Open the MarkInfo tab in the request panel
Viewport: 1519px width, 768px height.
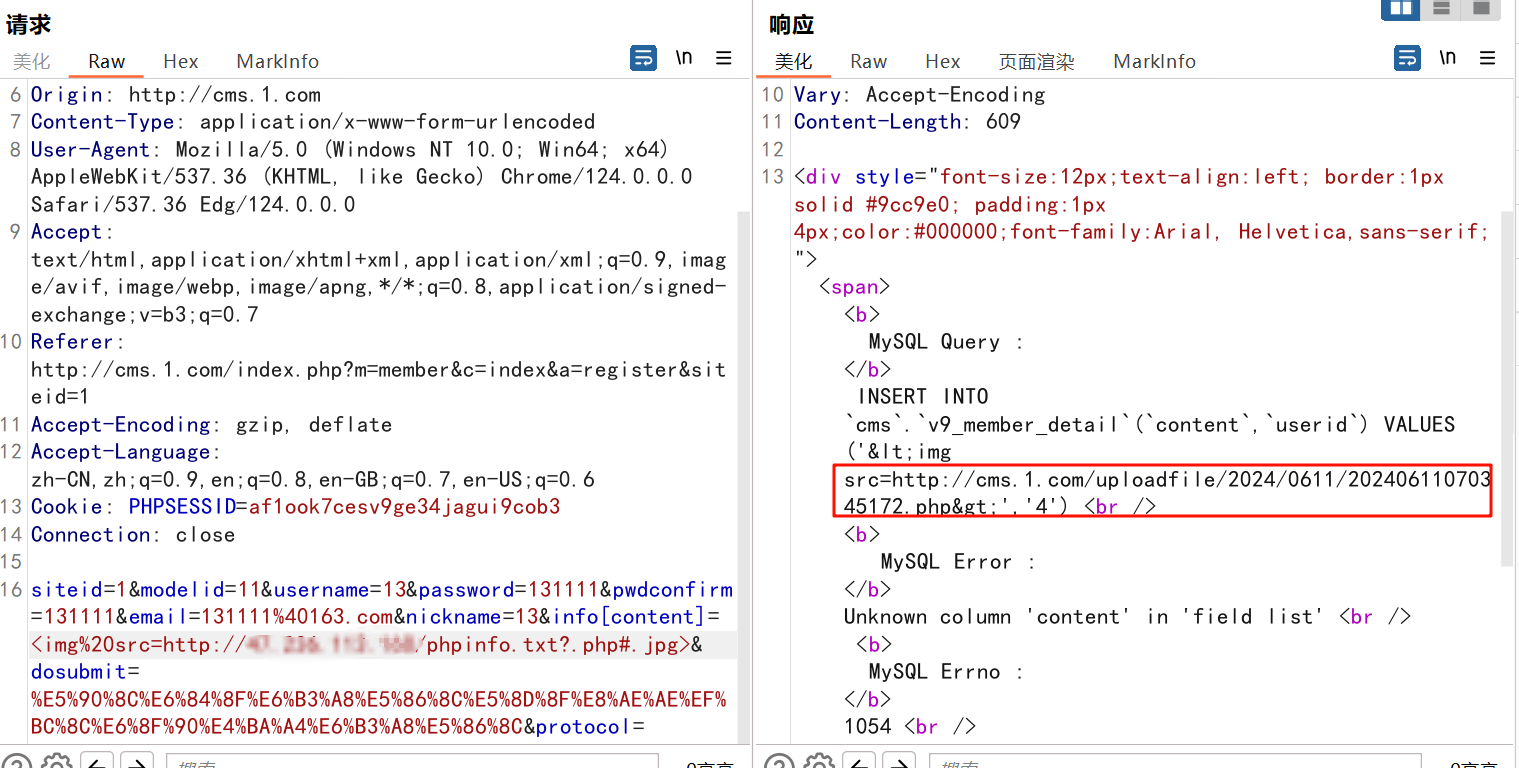(278, 61)
